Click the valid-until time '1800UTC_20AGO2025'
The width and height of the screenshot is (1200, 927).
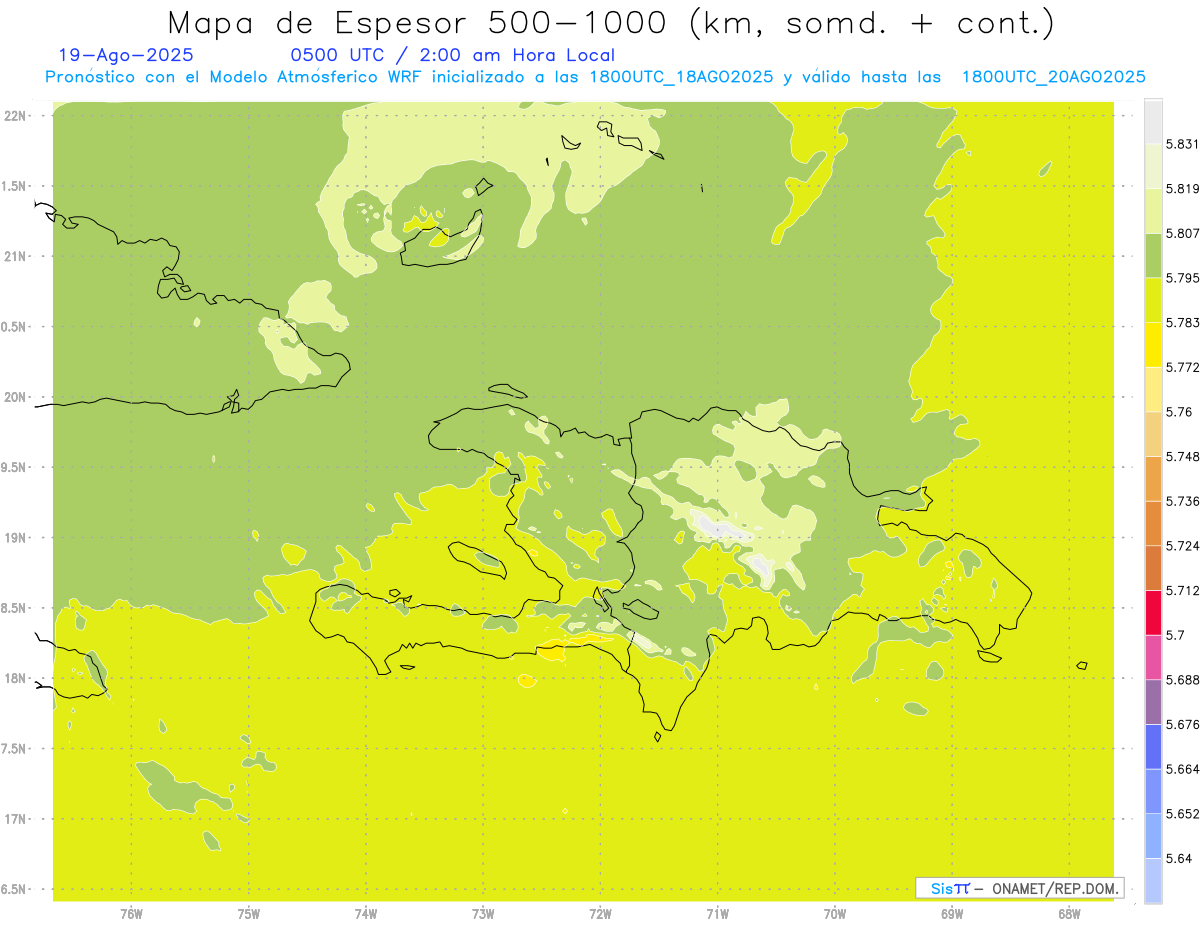tap(1053, 77)
